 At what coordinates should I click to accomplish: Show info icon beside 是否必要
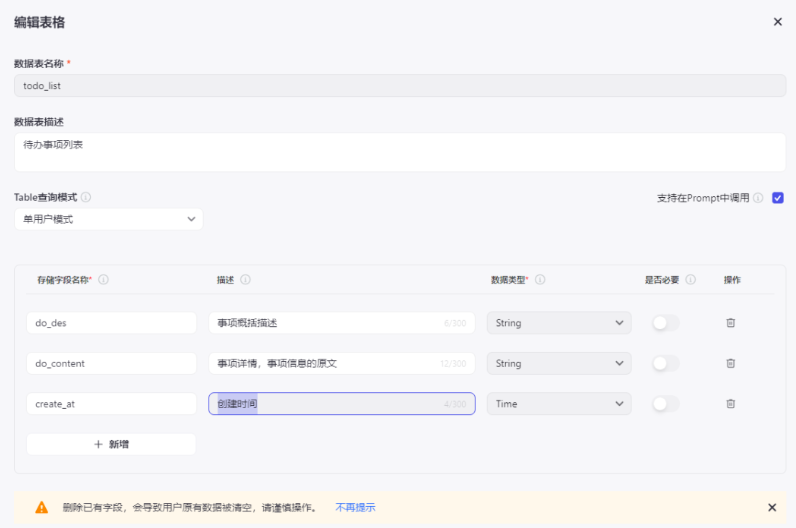(x=690, y=280)
